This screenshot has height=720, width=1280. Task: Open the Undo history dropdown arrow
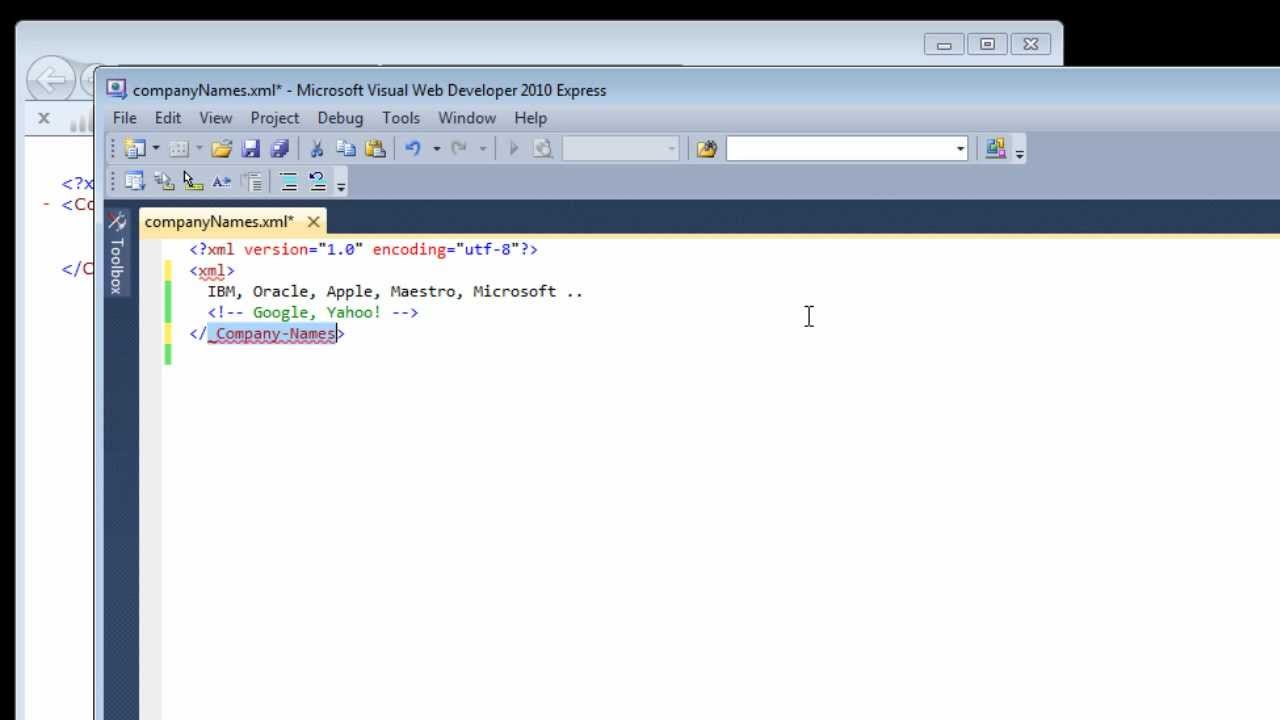coord(436,149)
